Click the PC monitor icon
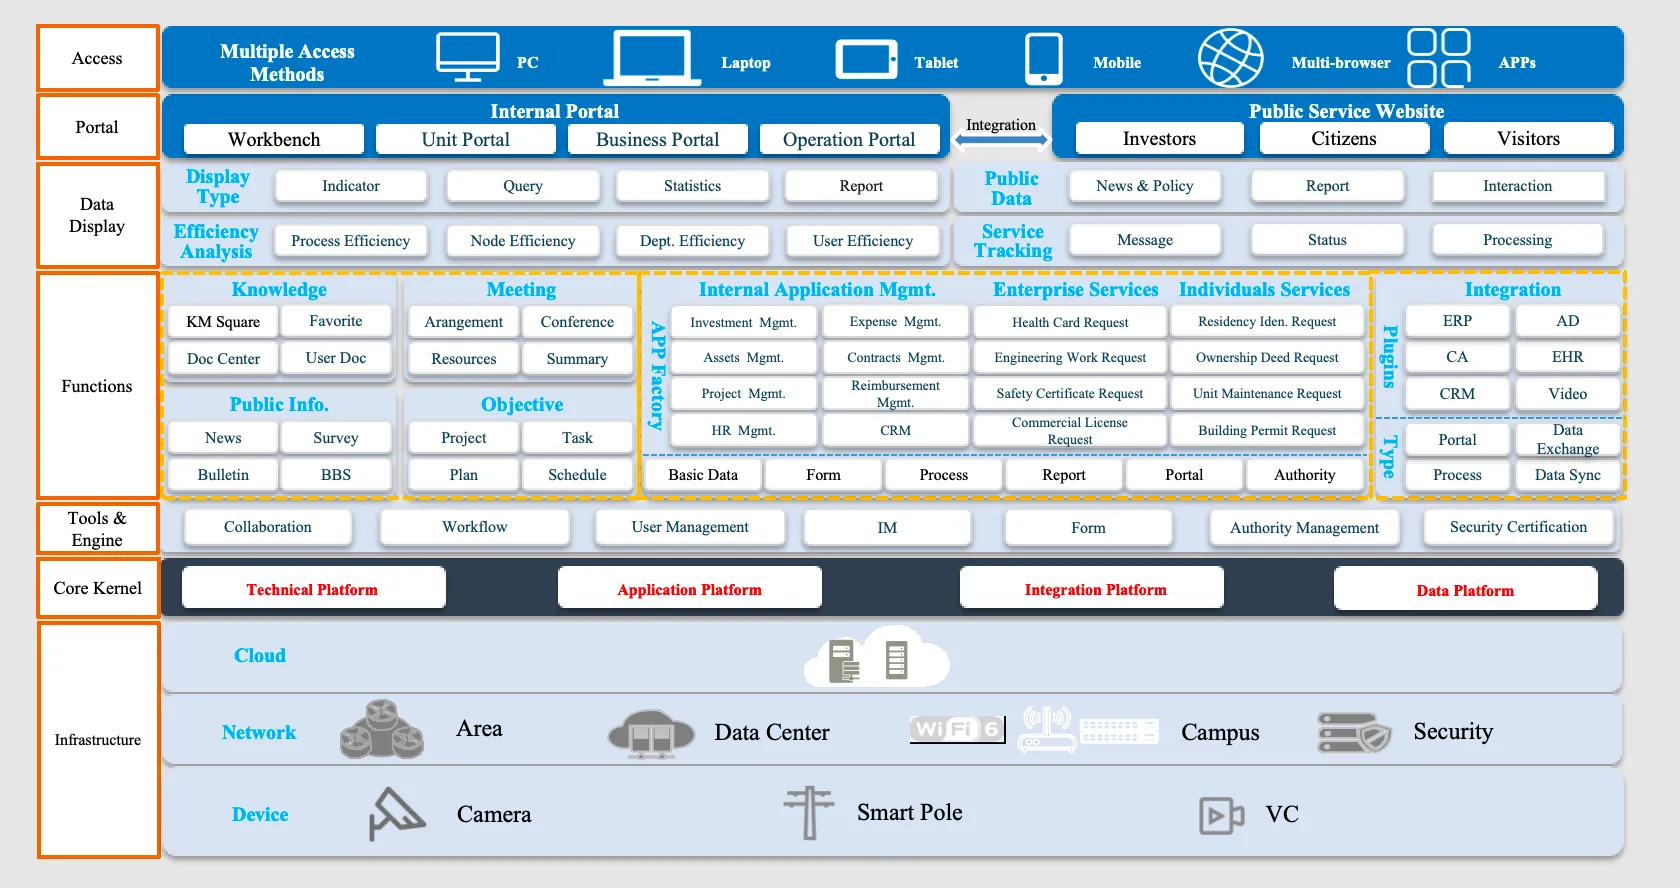Viewport: 1680px width, 888px height. [467, 57]
